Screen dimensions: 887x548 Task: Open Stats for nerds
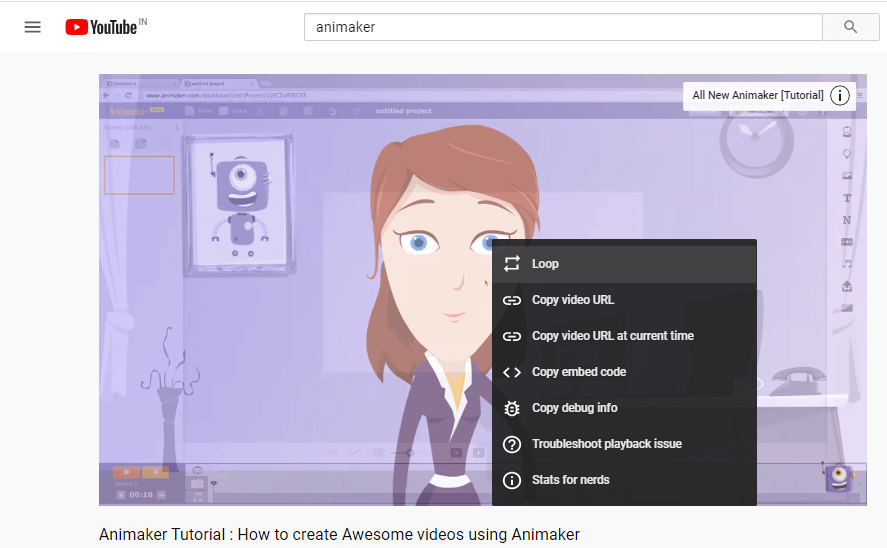pos(570,480)
